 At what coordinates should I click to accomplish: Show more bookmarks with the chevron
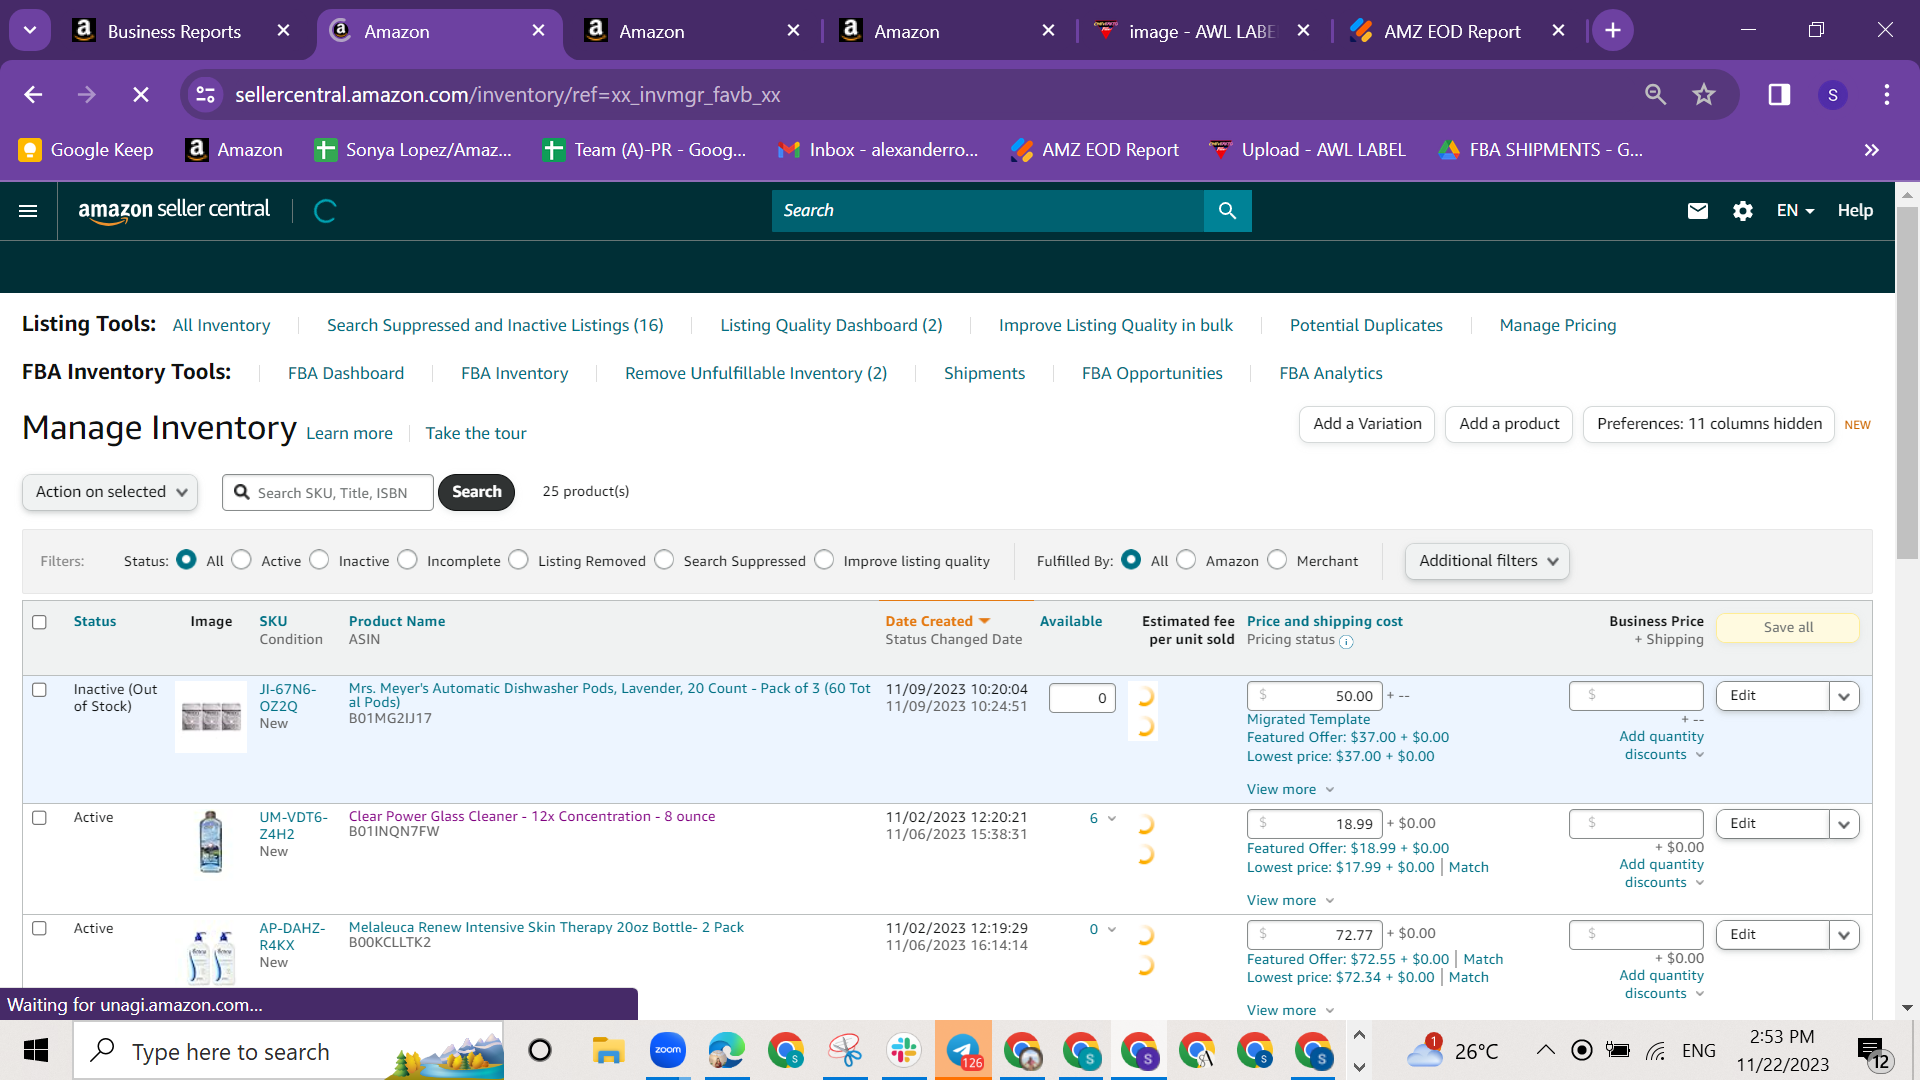point(1871,150)
